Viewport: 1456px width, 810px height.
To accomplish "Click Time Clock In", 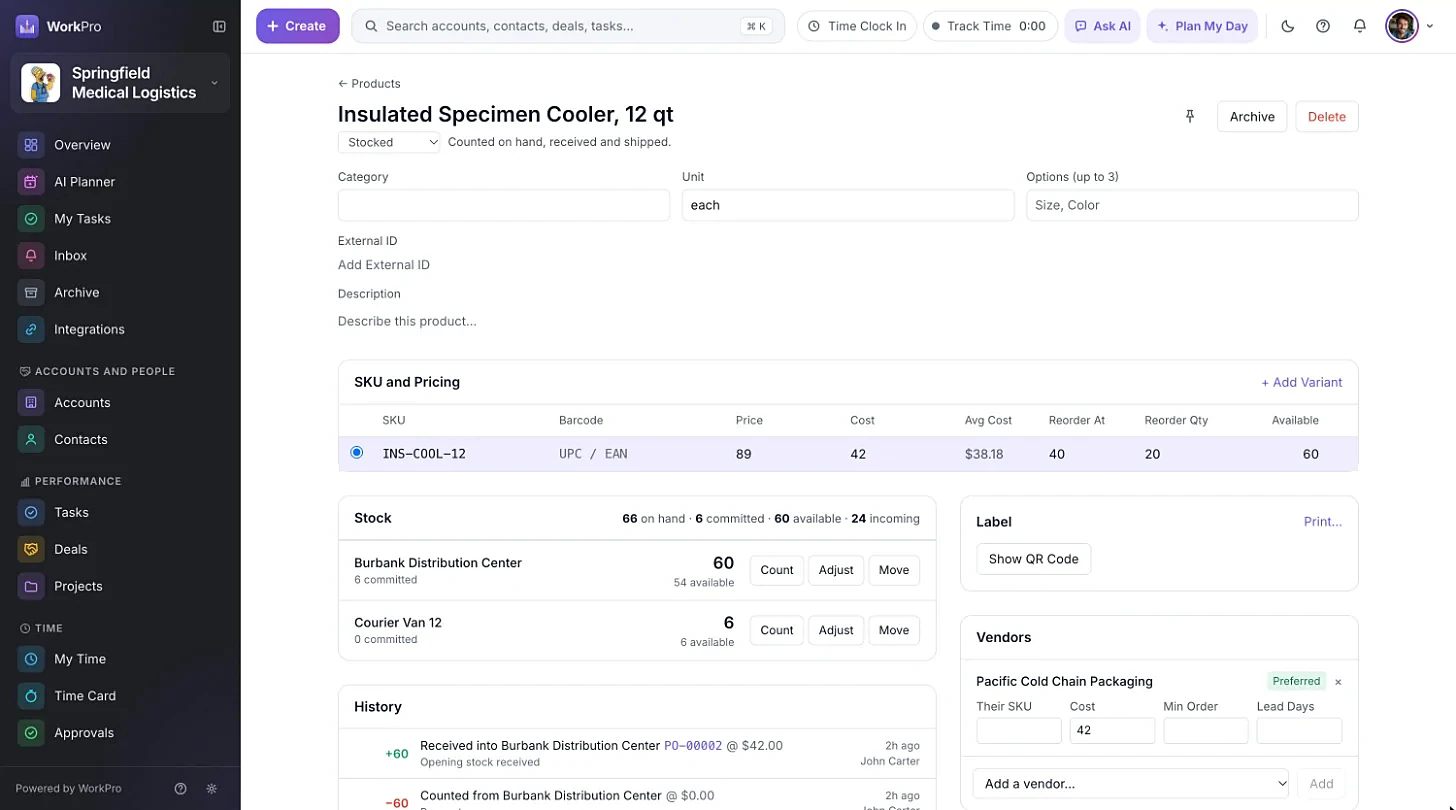I will pos(857,26).
